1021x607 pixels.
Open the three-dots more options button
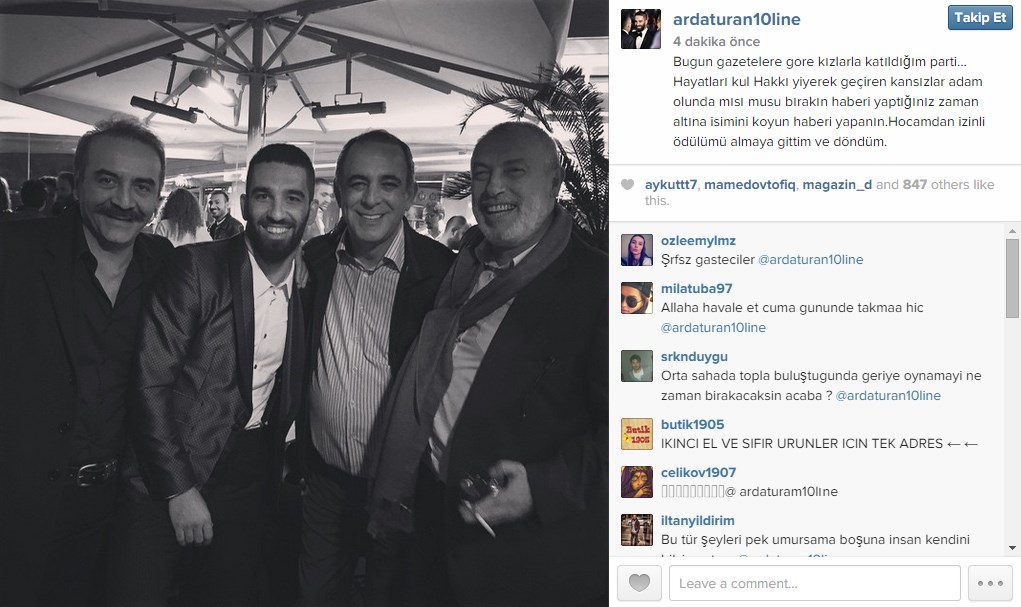coord(990,583)
